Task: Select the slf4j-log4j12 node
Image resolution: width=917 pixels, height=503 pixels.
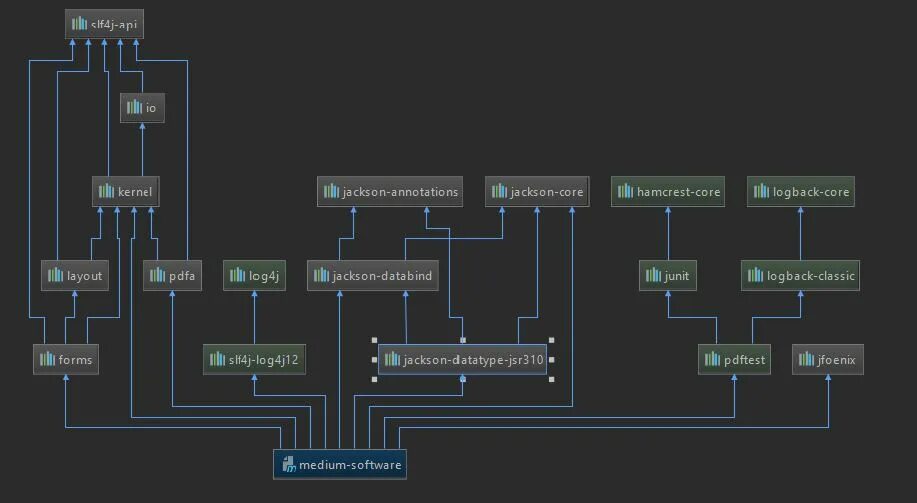Action: [x=254, y=359]
